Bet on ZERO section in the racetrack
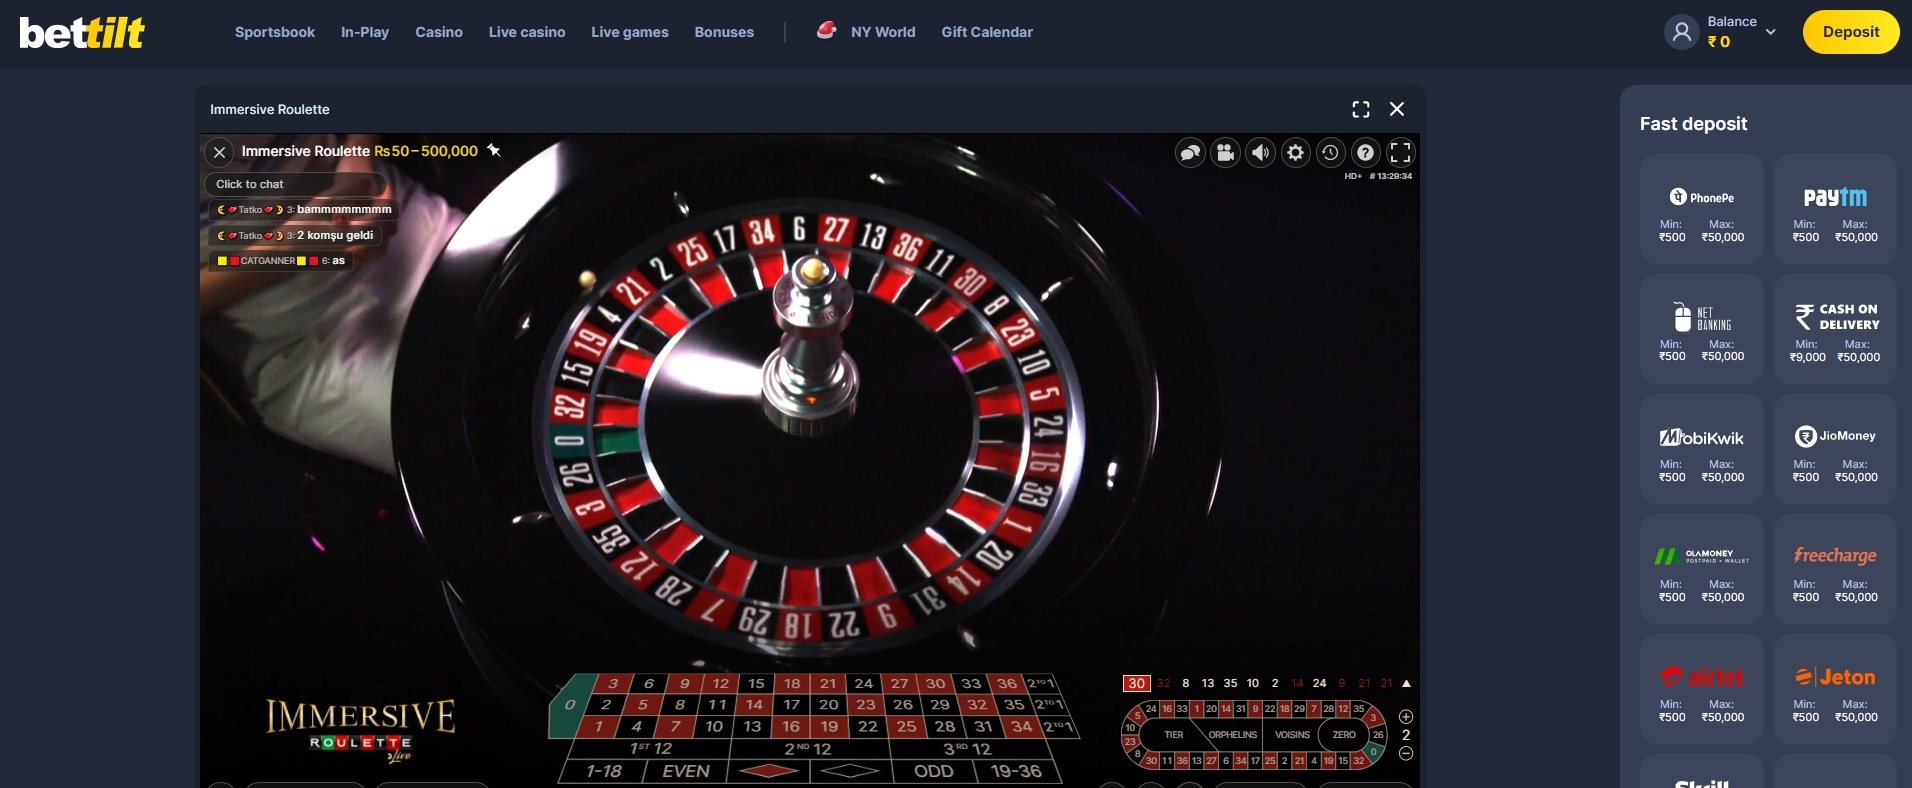The image size is (1912, 788). [x=1344, y=735]
